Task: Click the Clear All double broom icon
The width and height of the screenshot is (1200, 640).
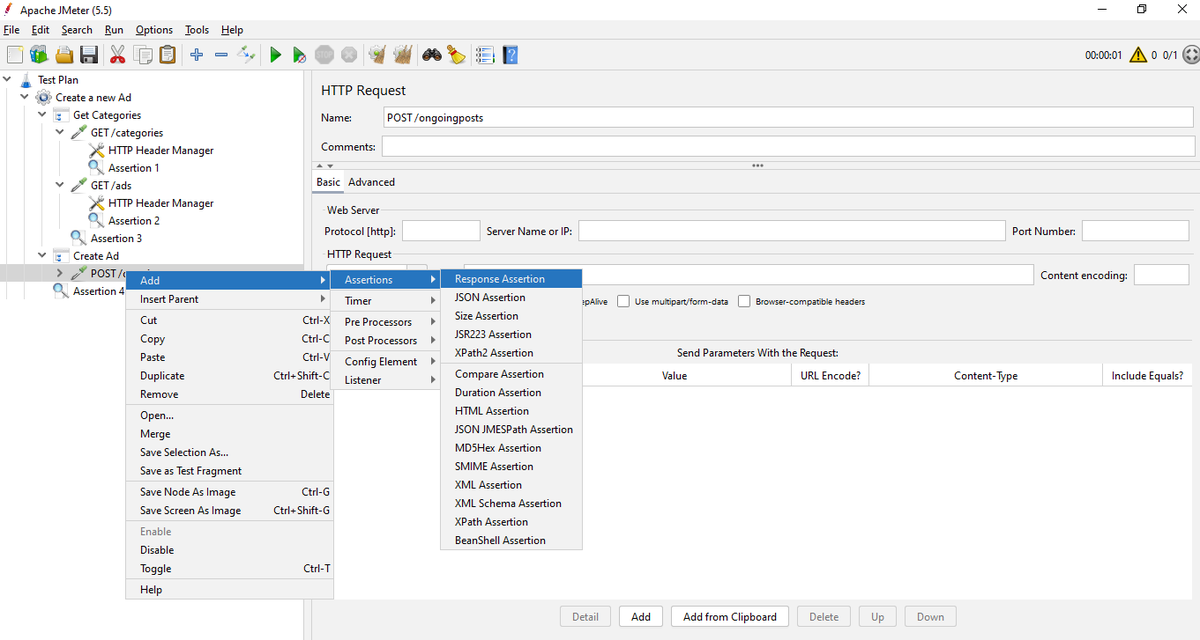Action: click(x=403, y=55)
